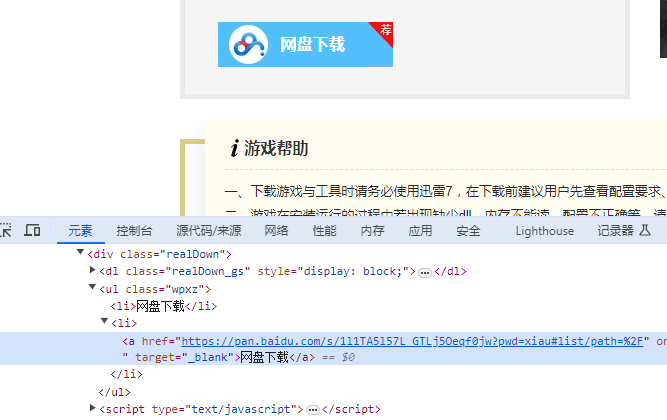The width and height of the screenshot is (667, 420).
Task: Open the 源代码/来源 tab
Action: (208, 231)
